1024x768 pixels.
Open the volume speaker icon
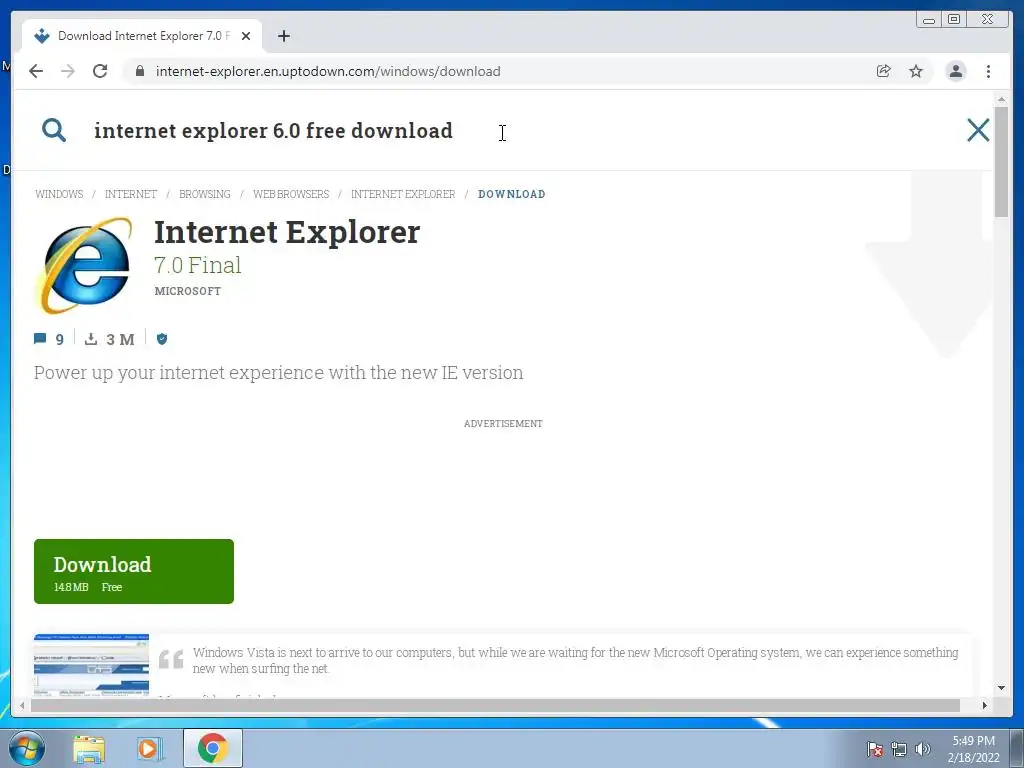coord(922,749)
